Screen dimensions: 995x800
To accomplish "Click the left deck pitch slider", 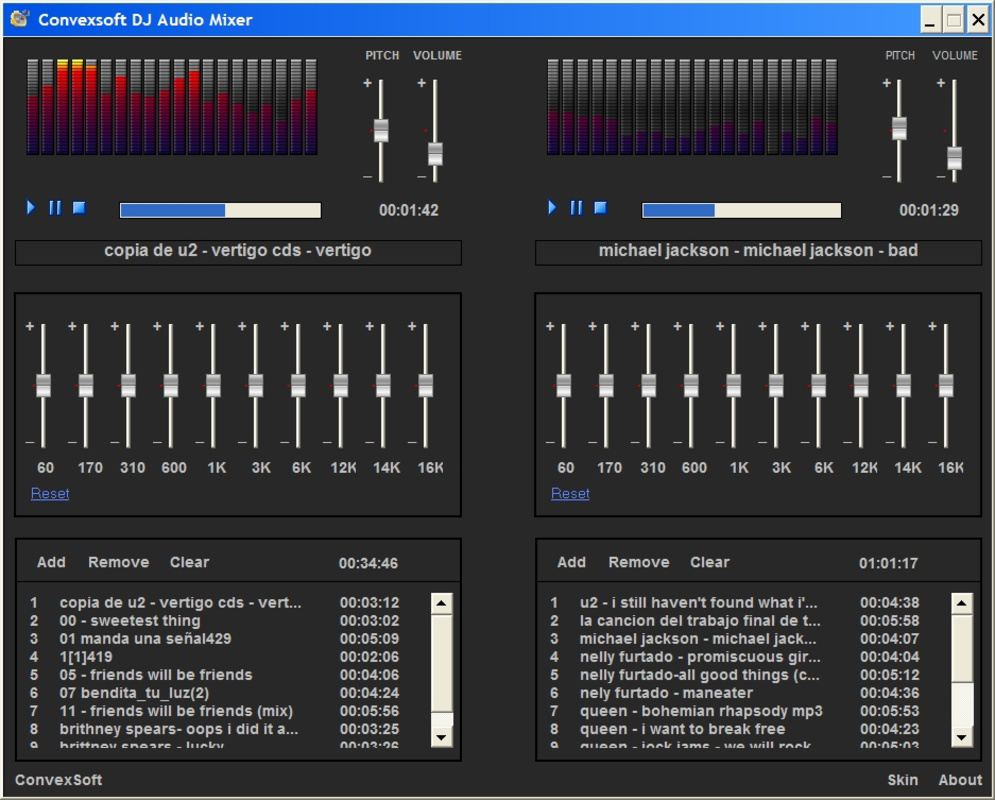I will (x=381, y=131).
